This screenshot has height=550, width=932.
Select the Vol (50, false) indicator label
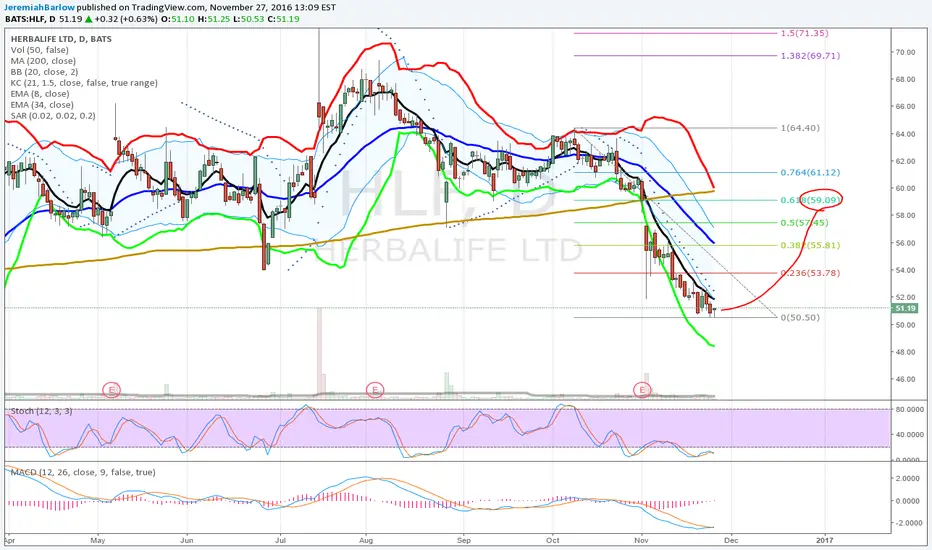(x=39, y=50)
